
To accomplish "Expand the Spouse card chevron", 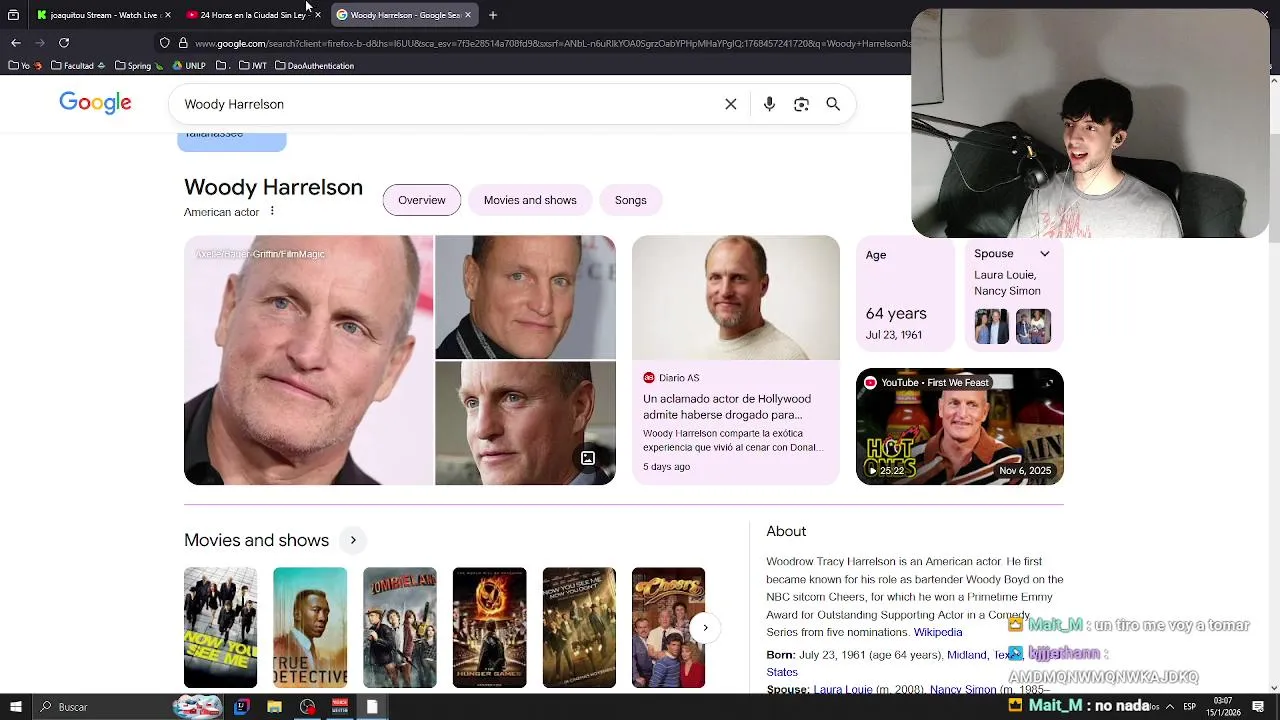I will pos(1044,254).
